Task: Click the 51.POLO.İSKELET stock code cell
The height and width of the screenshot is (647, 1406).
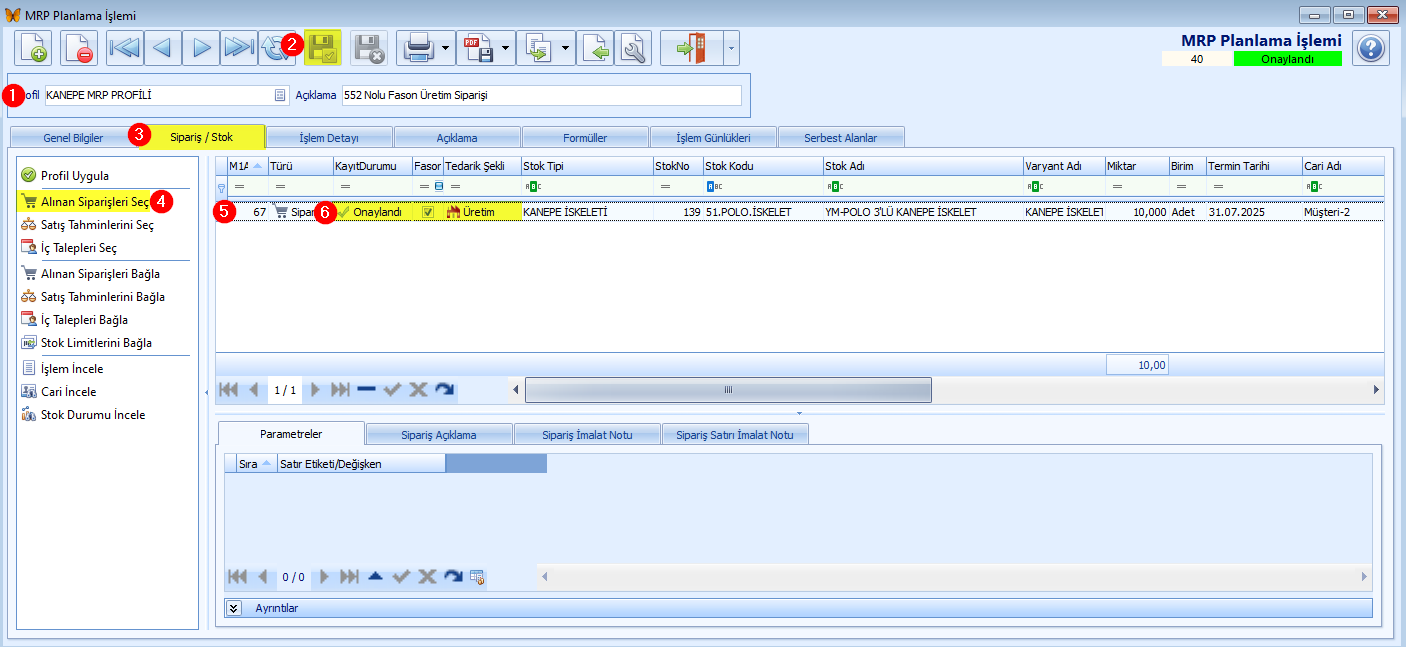Action: (763, 212)
